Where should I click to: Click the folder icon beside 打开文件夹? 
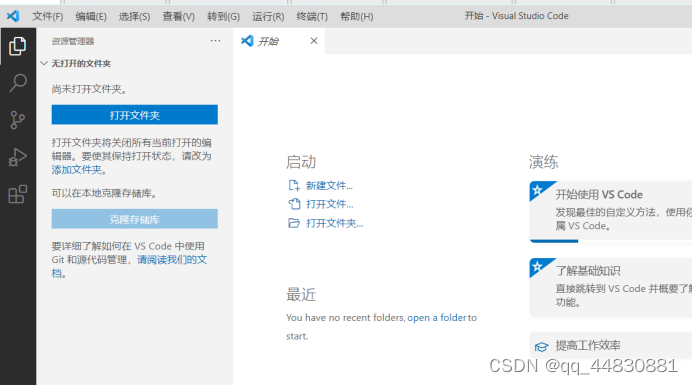pos(294,223)
